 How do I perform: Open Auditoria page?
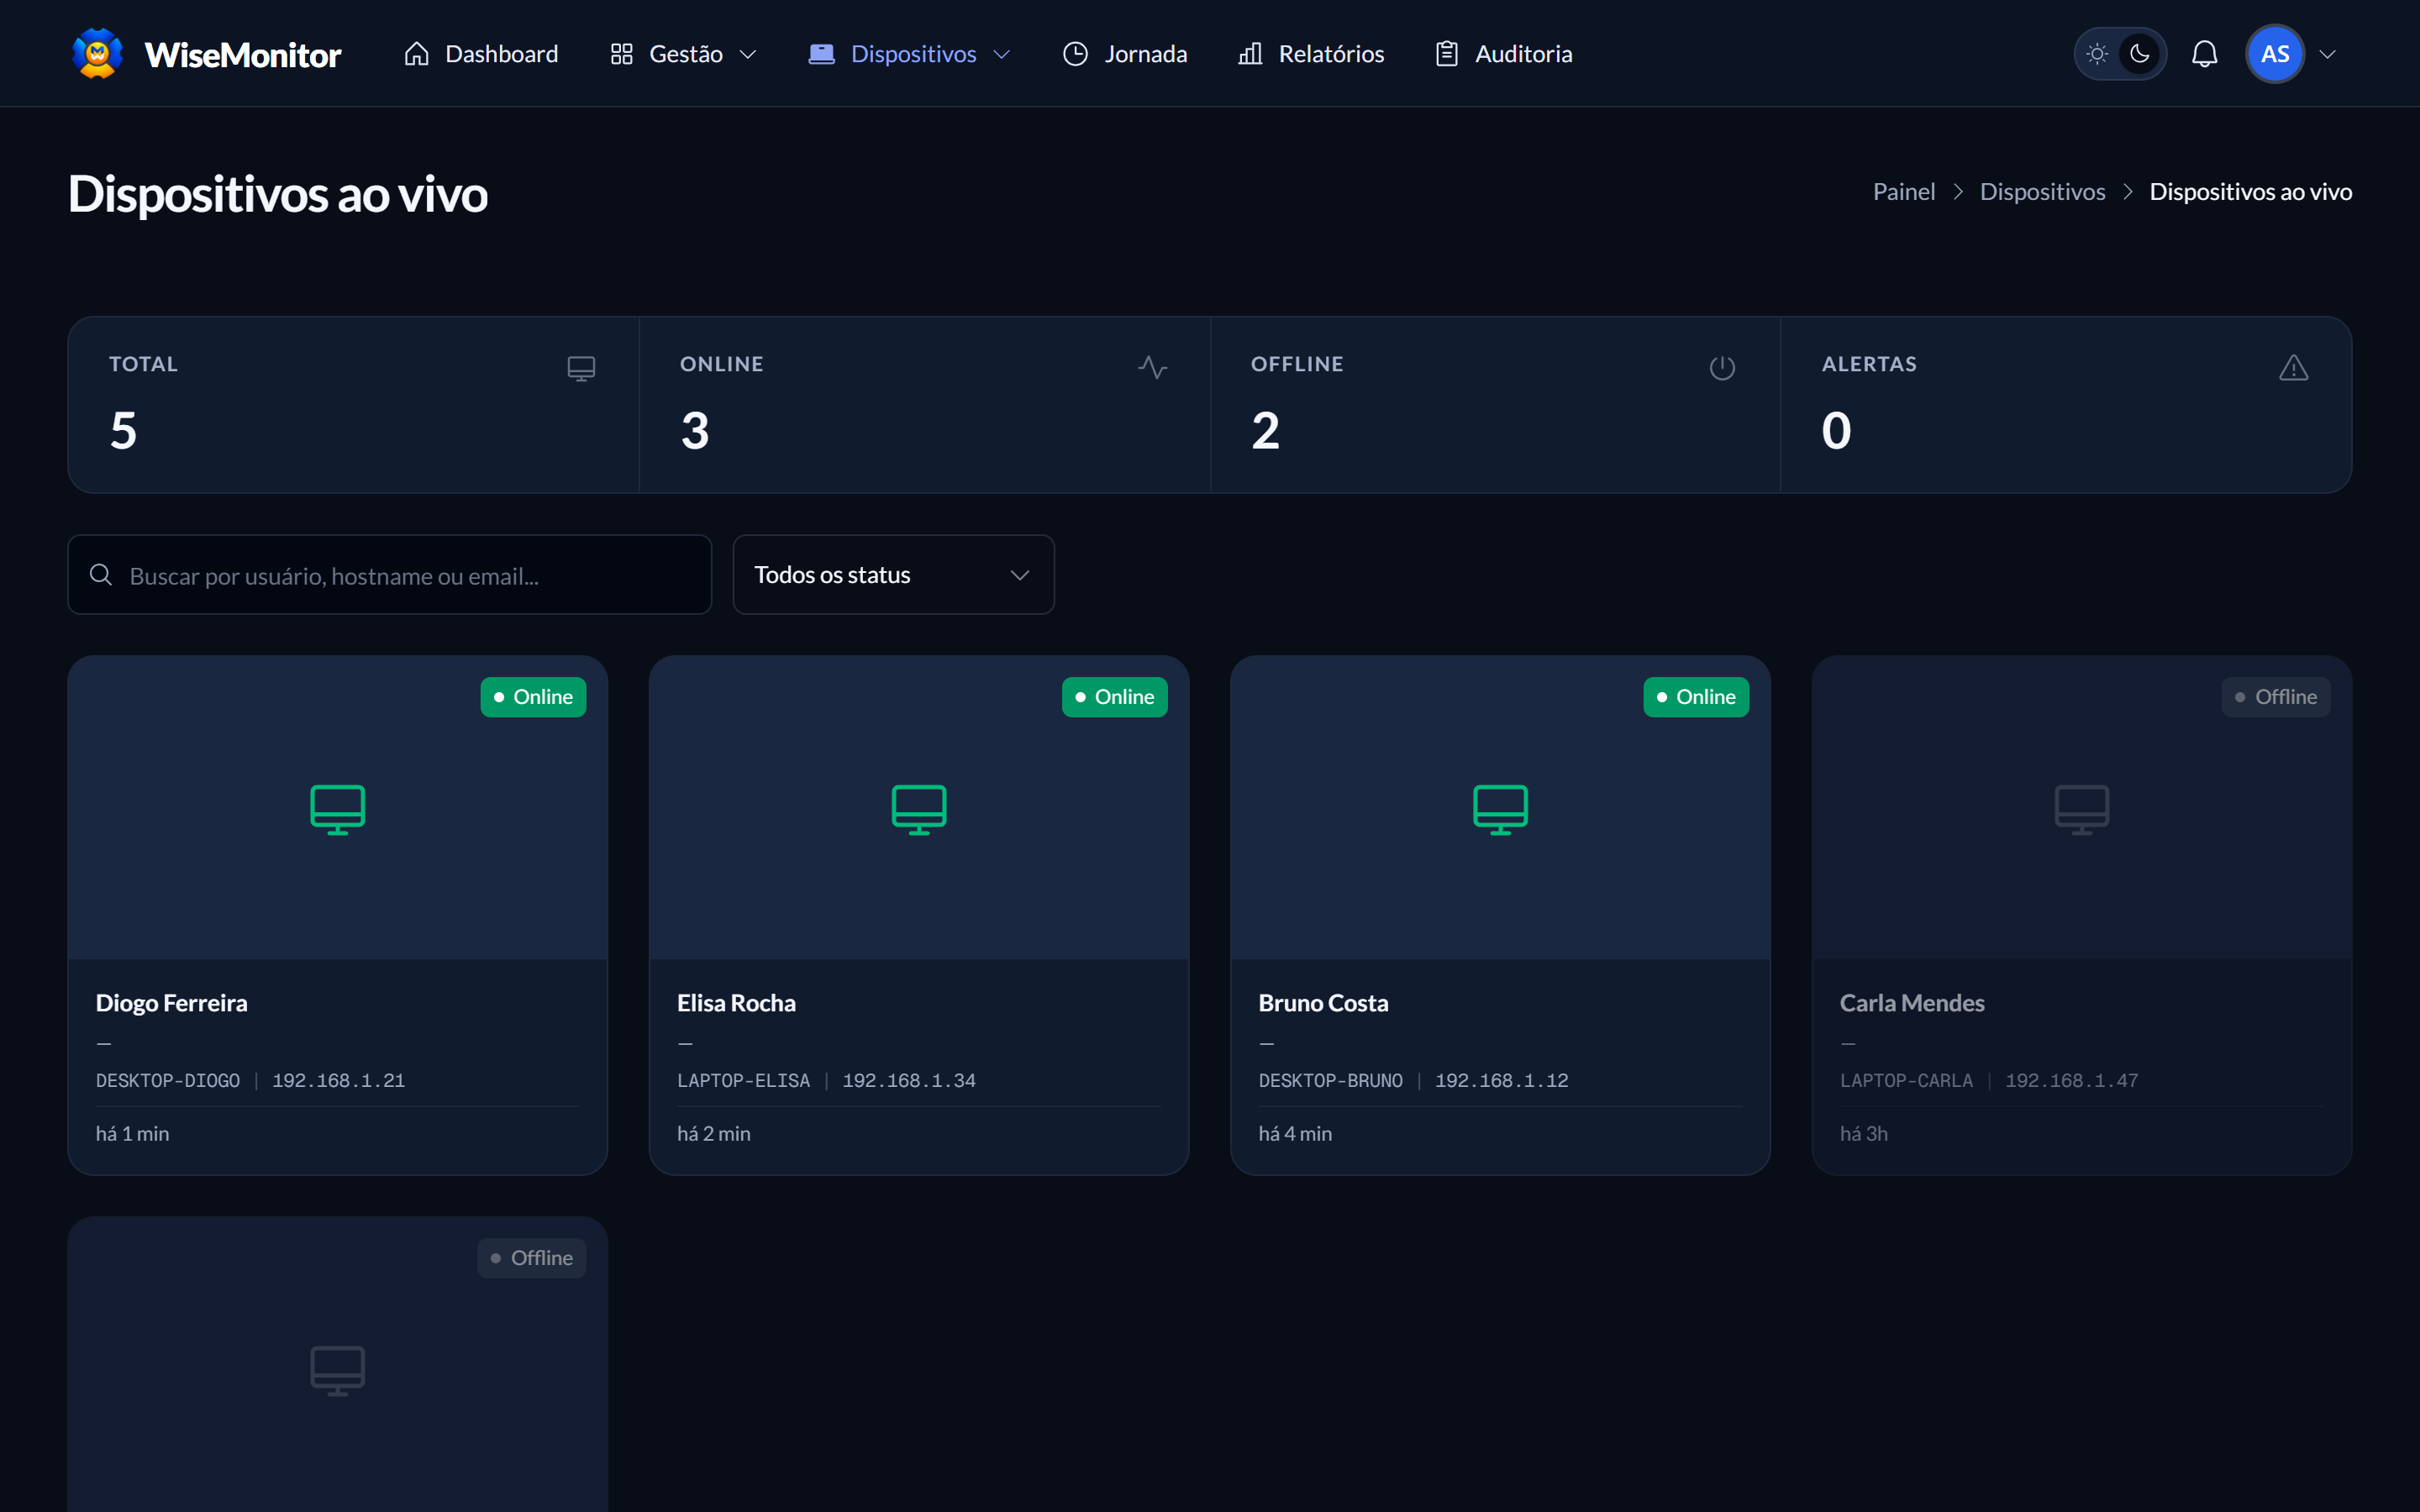(x=1503, y=54)
